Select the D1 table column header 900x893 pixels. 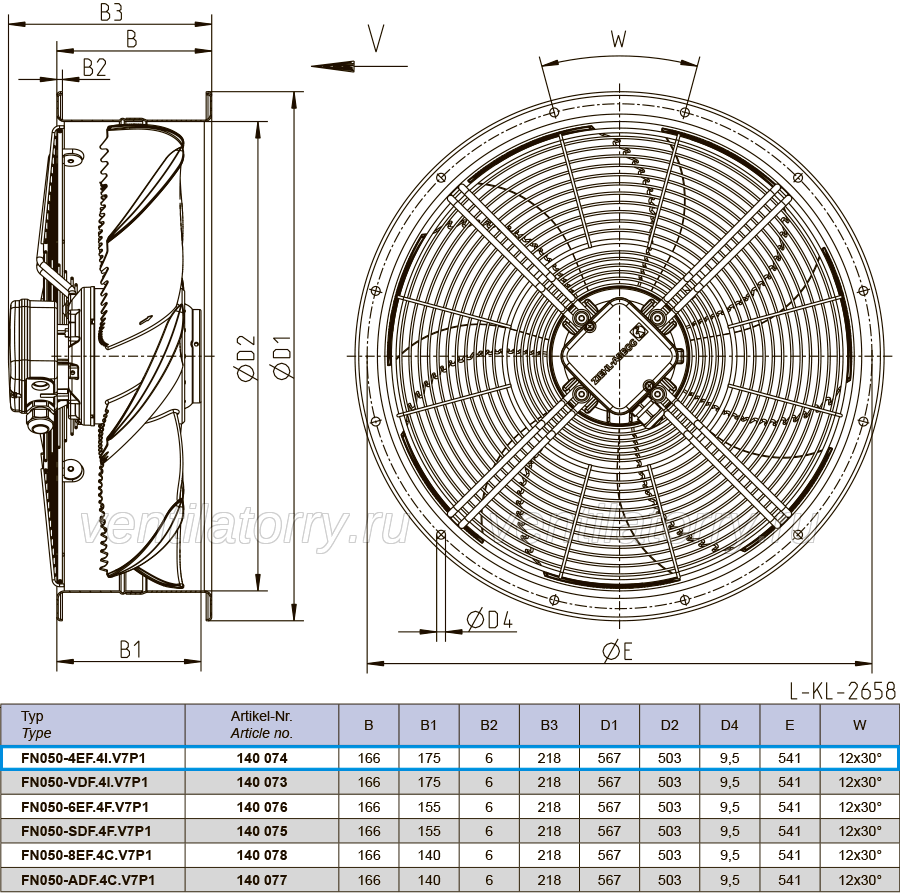point(609,725)
